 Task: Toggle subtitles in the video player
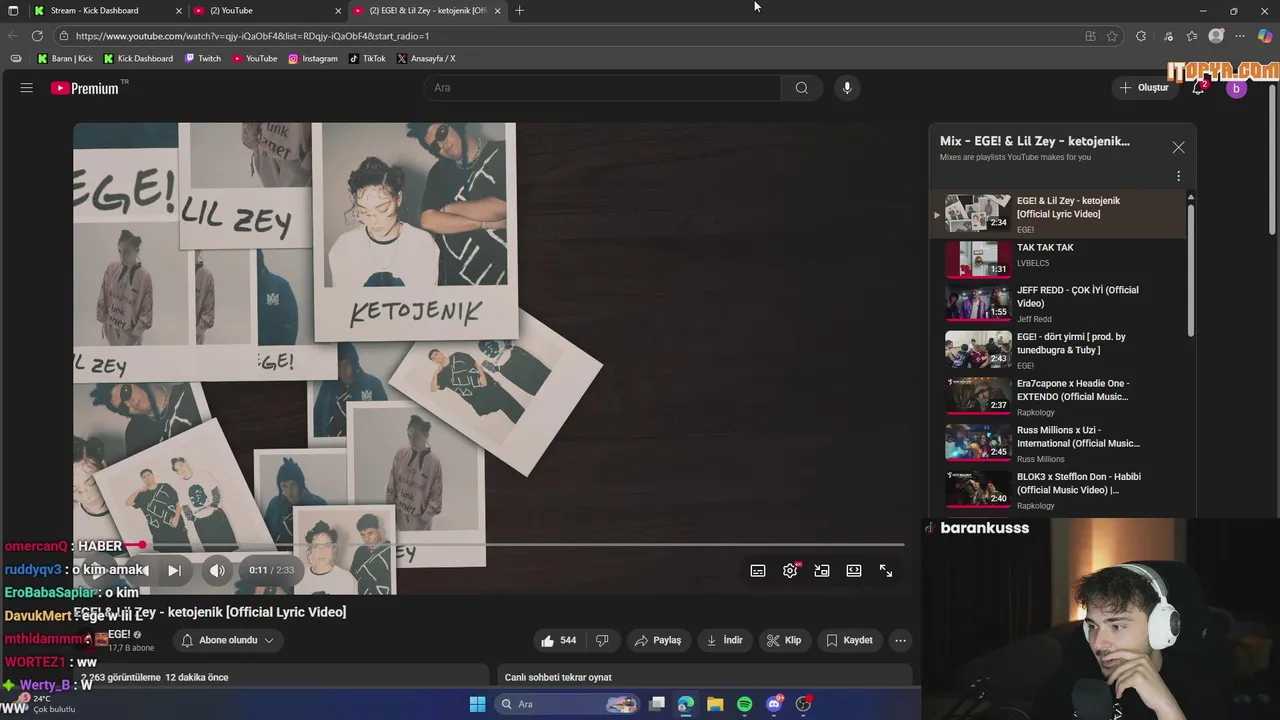758,570
